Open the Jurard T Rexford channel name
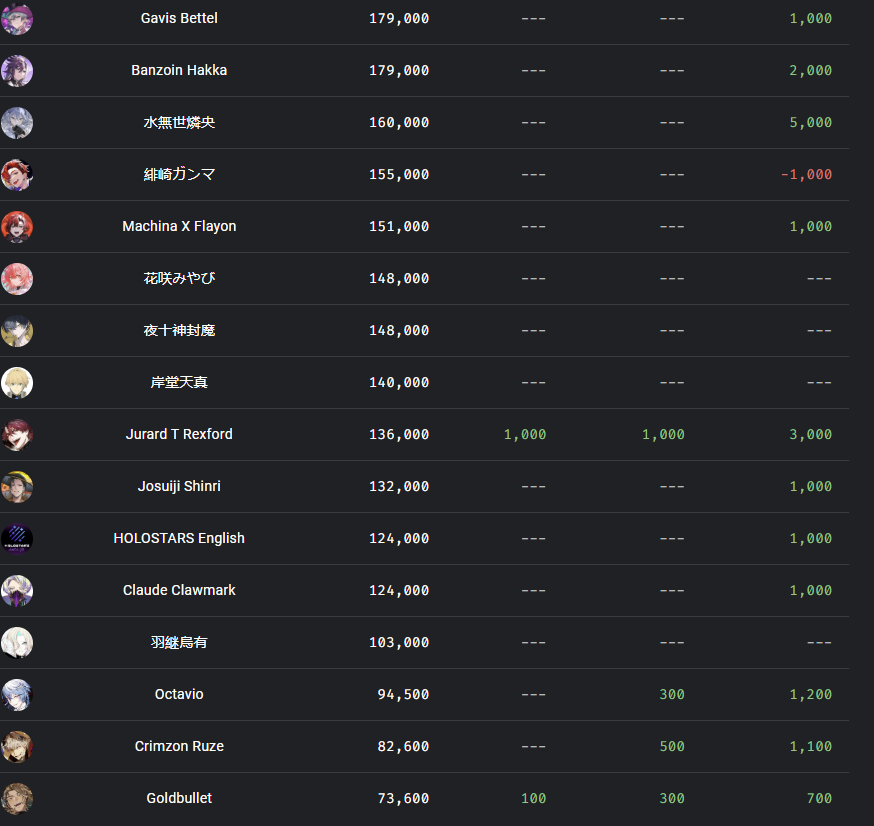 (x=179, y=434)
